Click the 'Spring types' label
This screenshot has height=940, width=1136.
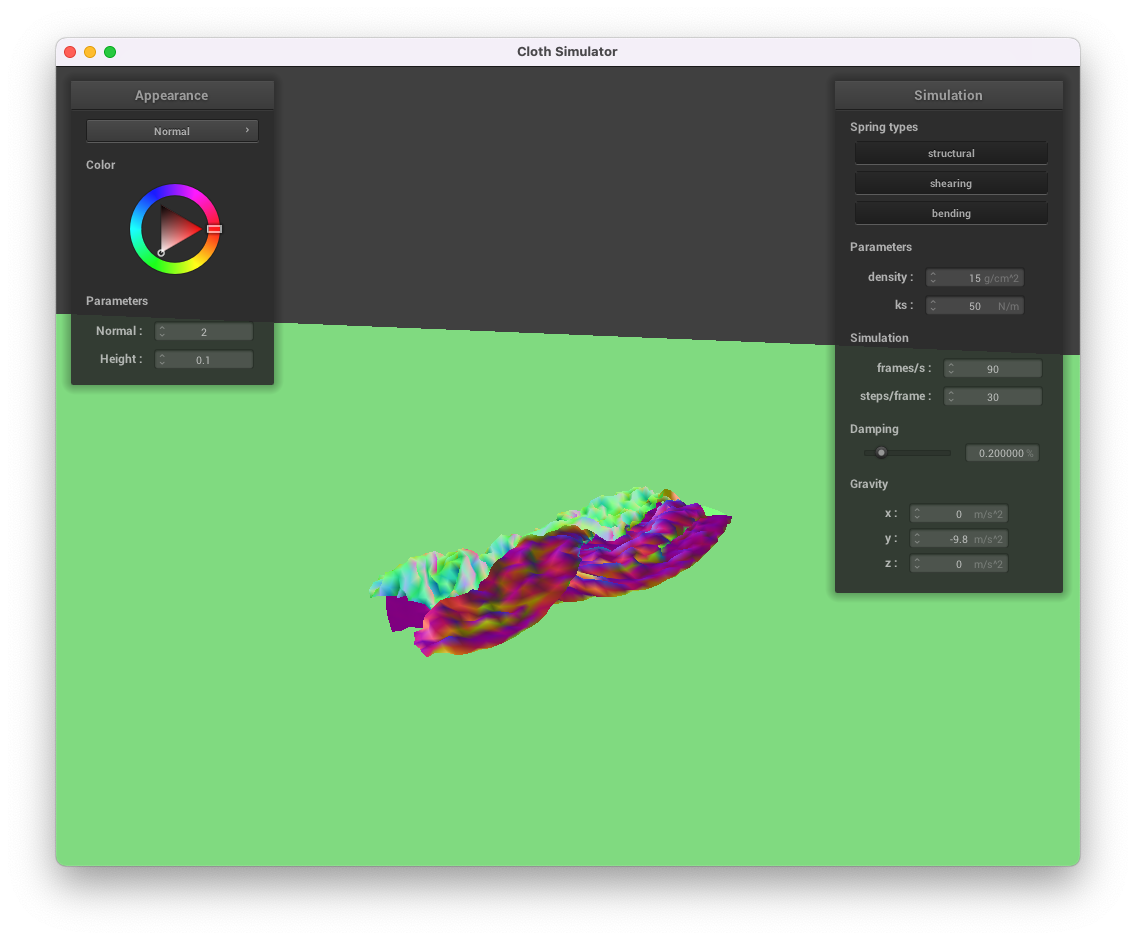point(884,127)
